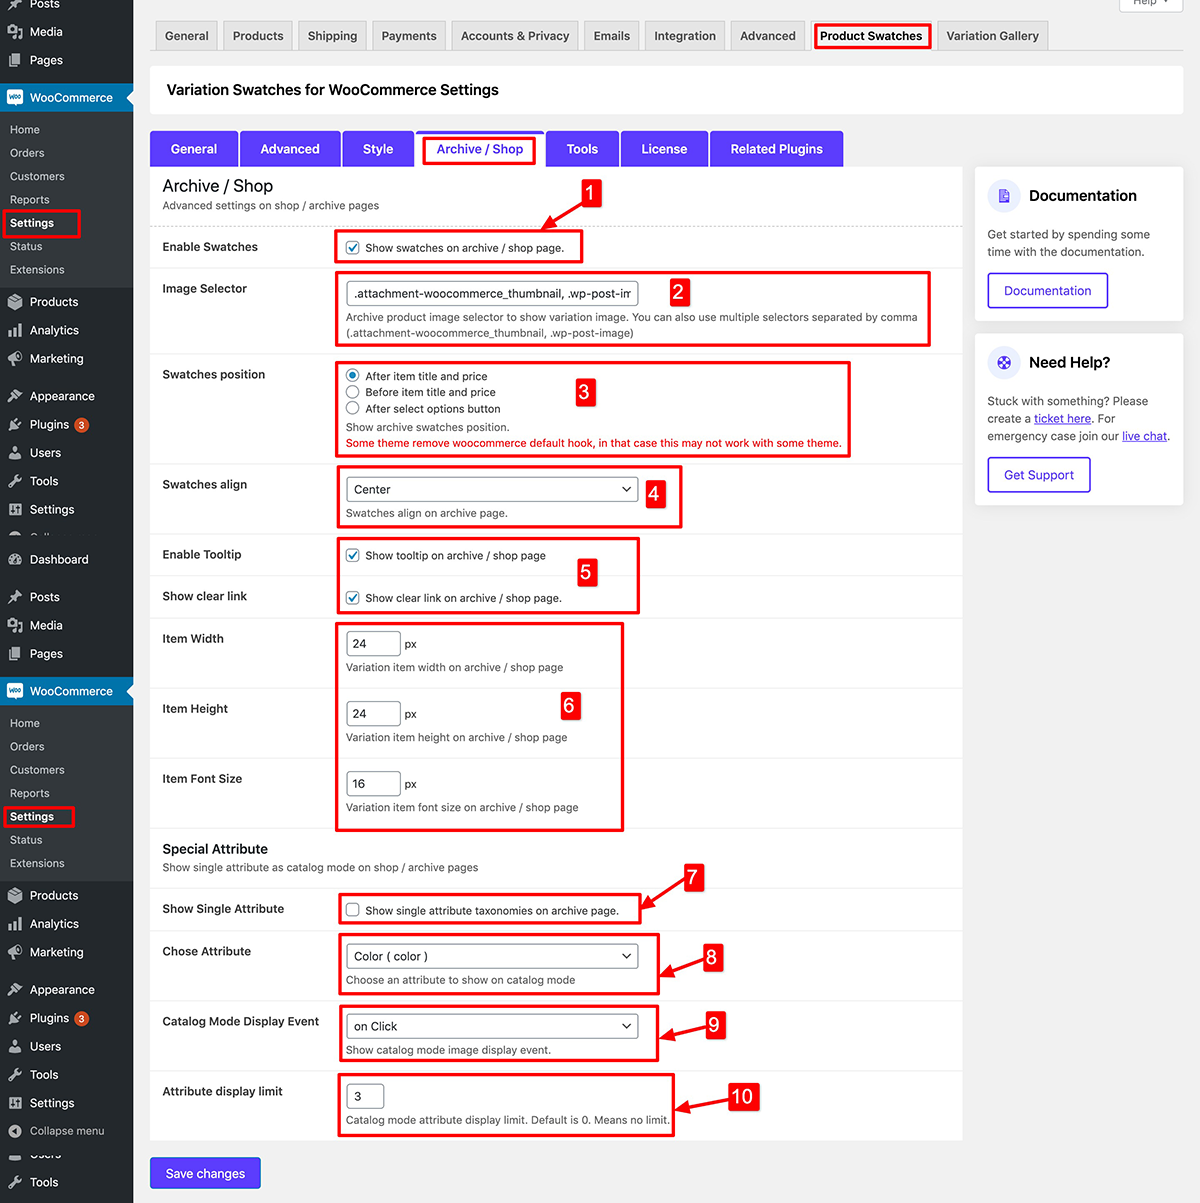Viewport: 1200px width, 1203px height.
Task: Click the upper WooCommerce logo icon in sidebar
Action: 15,98
